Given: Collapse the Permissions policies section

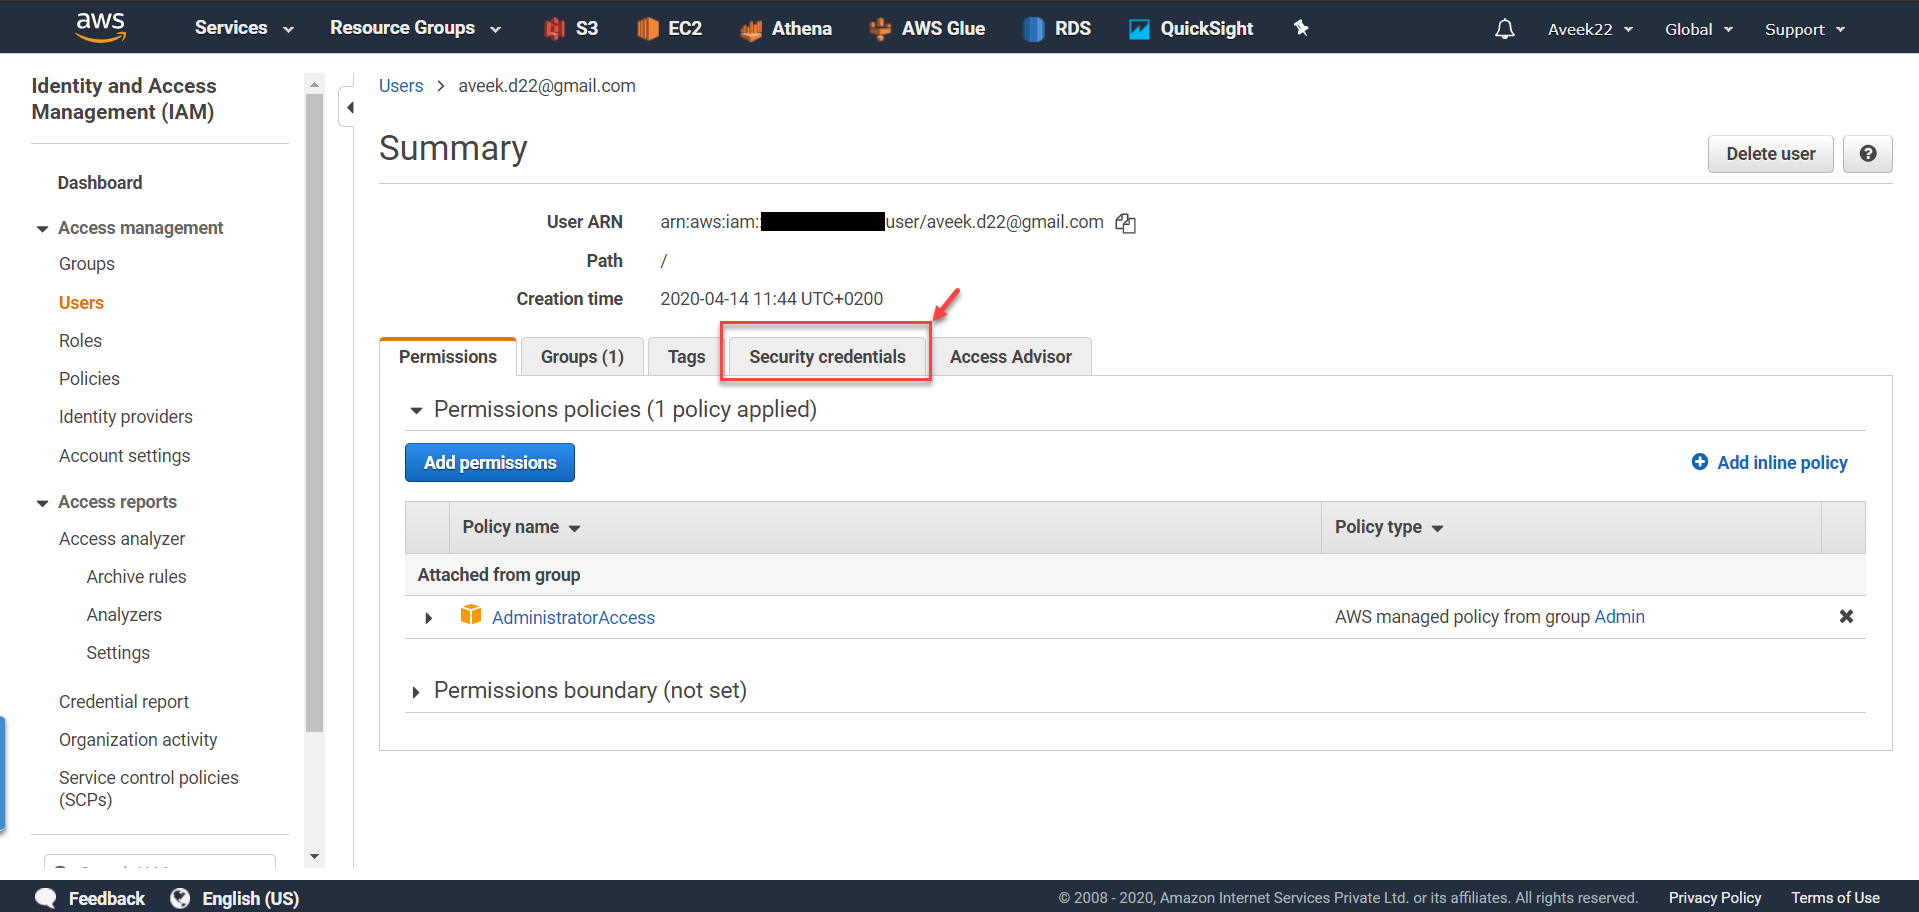Looking at the screenshot, I should (x=416, y=410).
